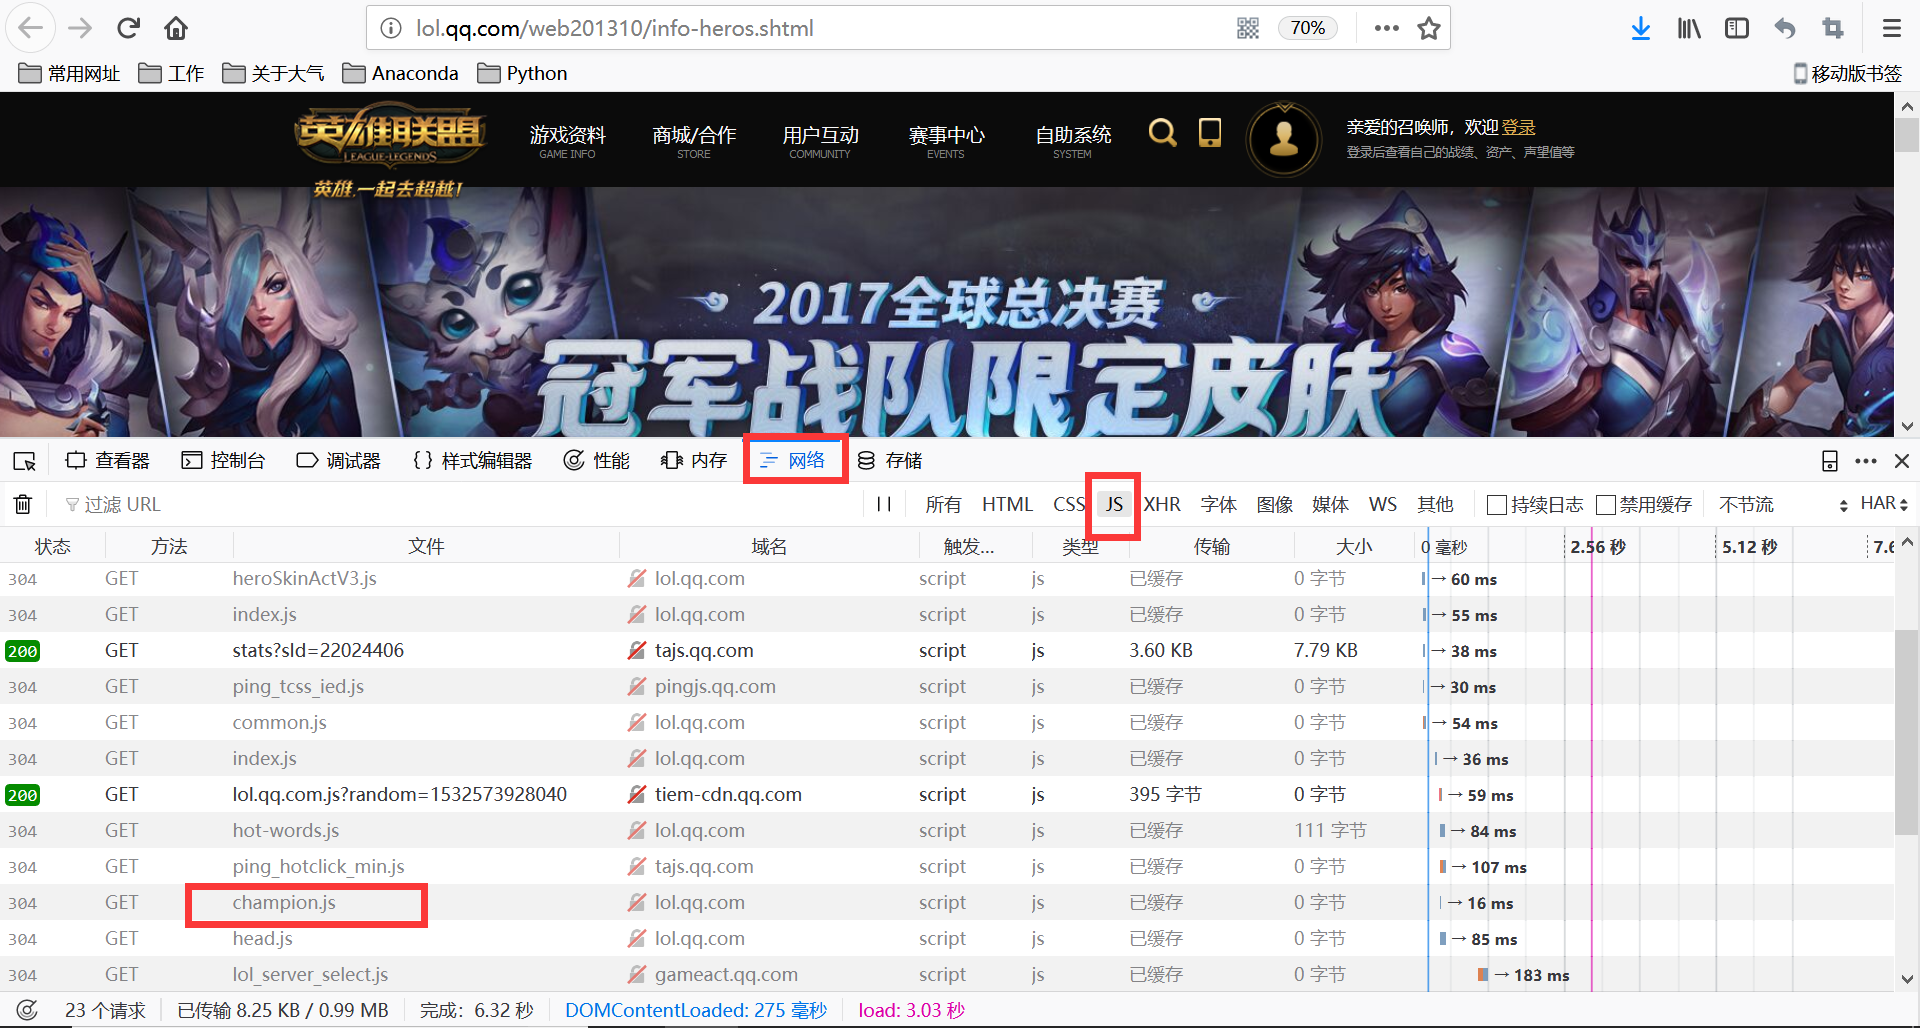Open 赛事中心 EVENTS menu link
Screen dimensions: 1920x1028
coord(946,140)
